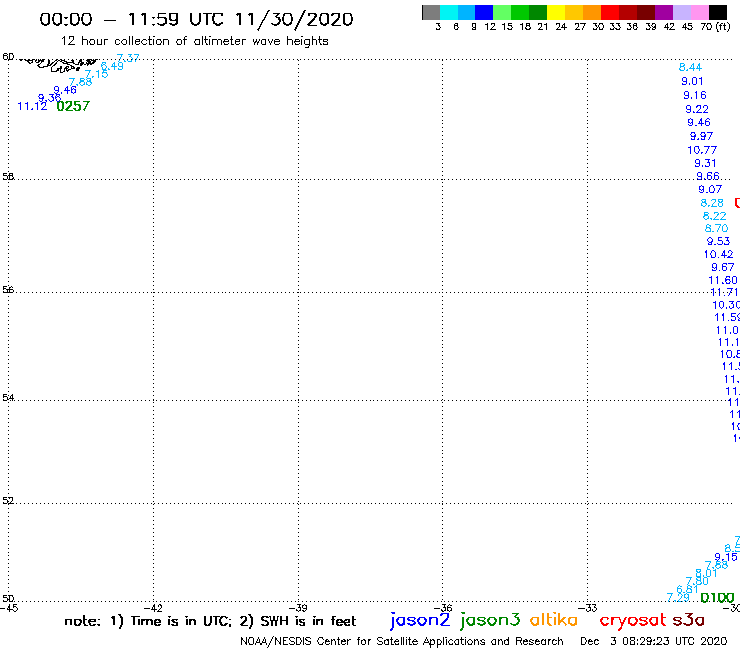Click the latitude axis label 54

pyautogui.click(x=8, y=398)
